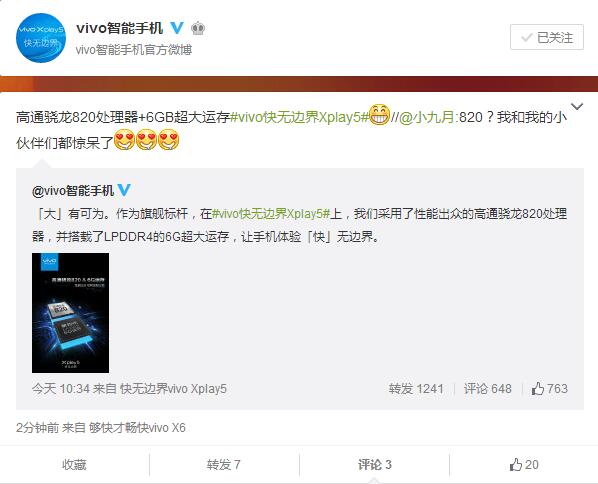Click 评论 648 on the original post
The height and width of the screenshot is (484, 598).
tap(487, 389)
